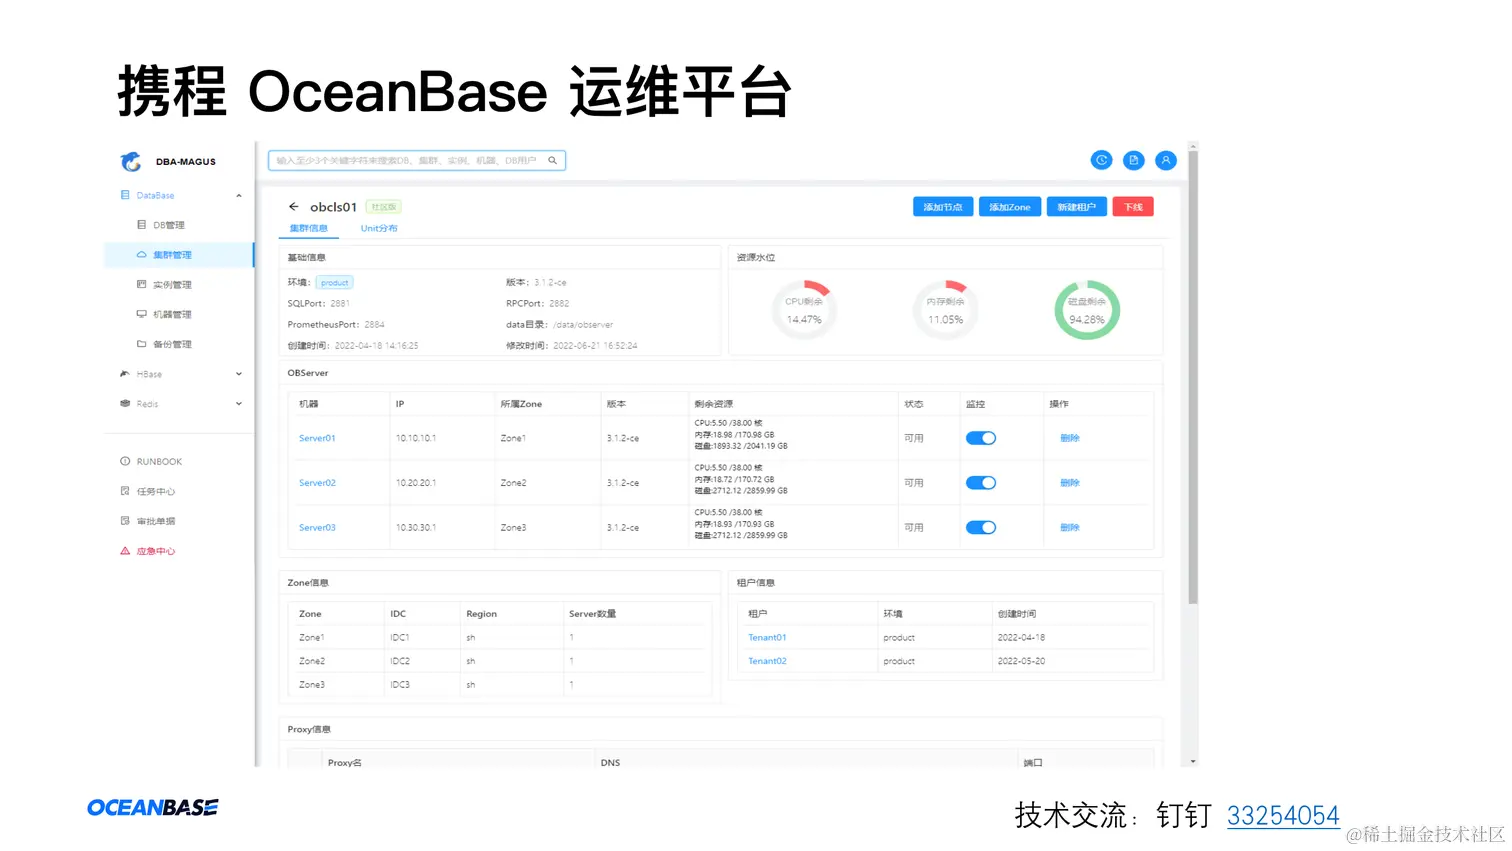Click the HBase icon in the sidebar
The width and height of the screenshot is (1512, 851).
pos(125,374)
